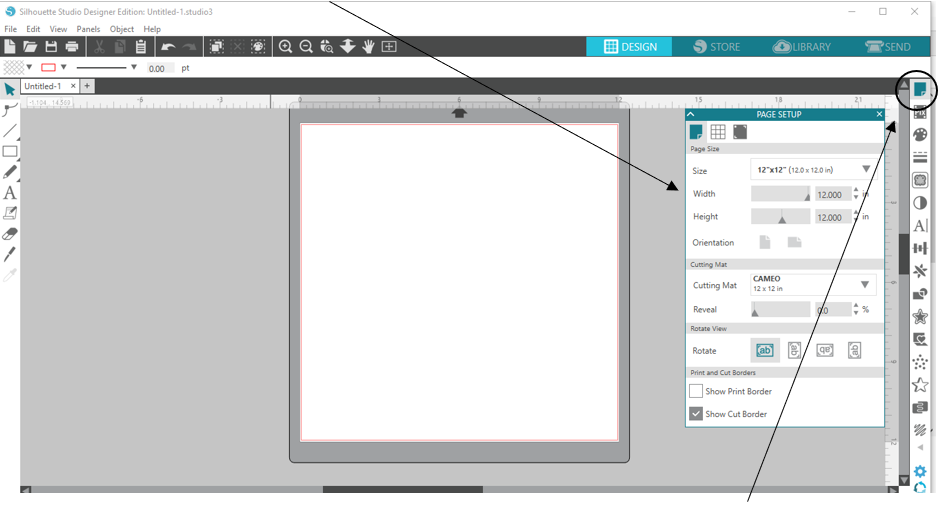Screen dimensions: 944x516
Task: Switch to Registration Marks tab in Page Setup
Action: (740, 132)
